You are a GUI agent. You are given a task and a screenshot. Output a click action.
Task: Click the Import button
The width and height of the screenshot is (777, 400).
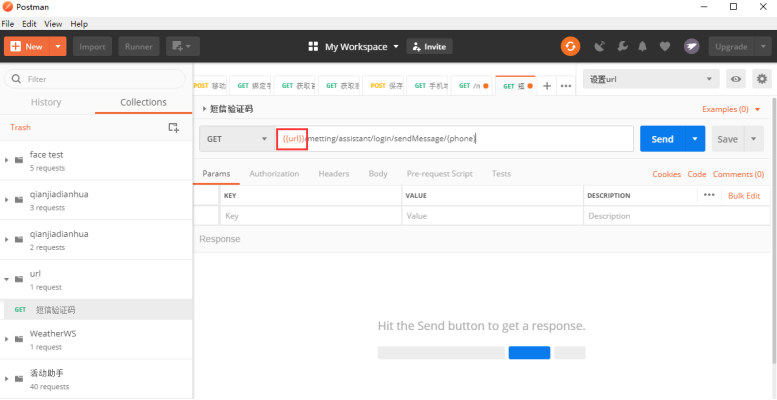tap(93, 47)
